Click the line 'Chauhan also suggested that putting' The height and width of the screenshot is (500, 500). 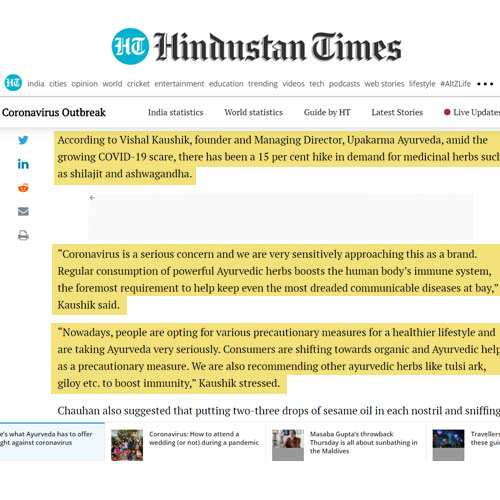(279, 411)
